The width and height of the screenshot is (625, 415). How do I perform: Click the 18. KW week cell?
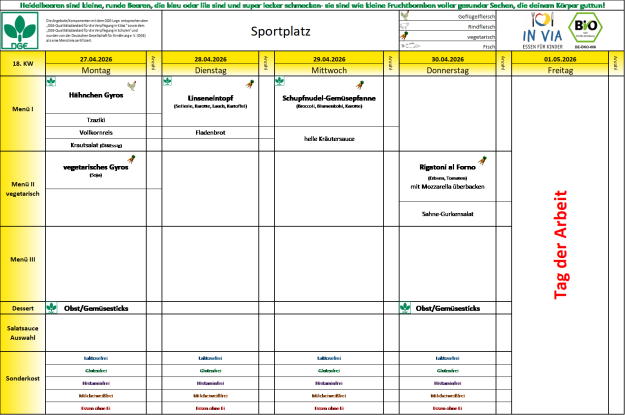[x=22, y=64]
